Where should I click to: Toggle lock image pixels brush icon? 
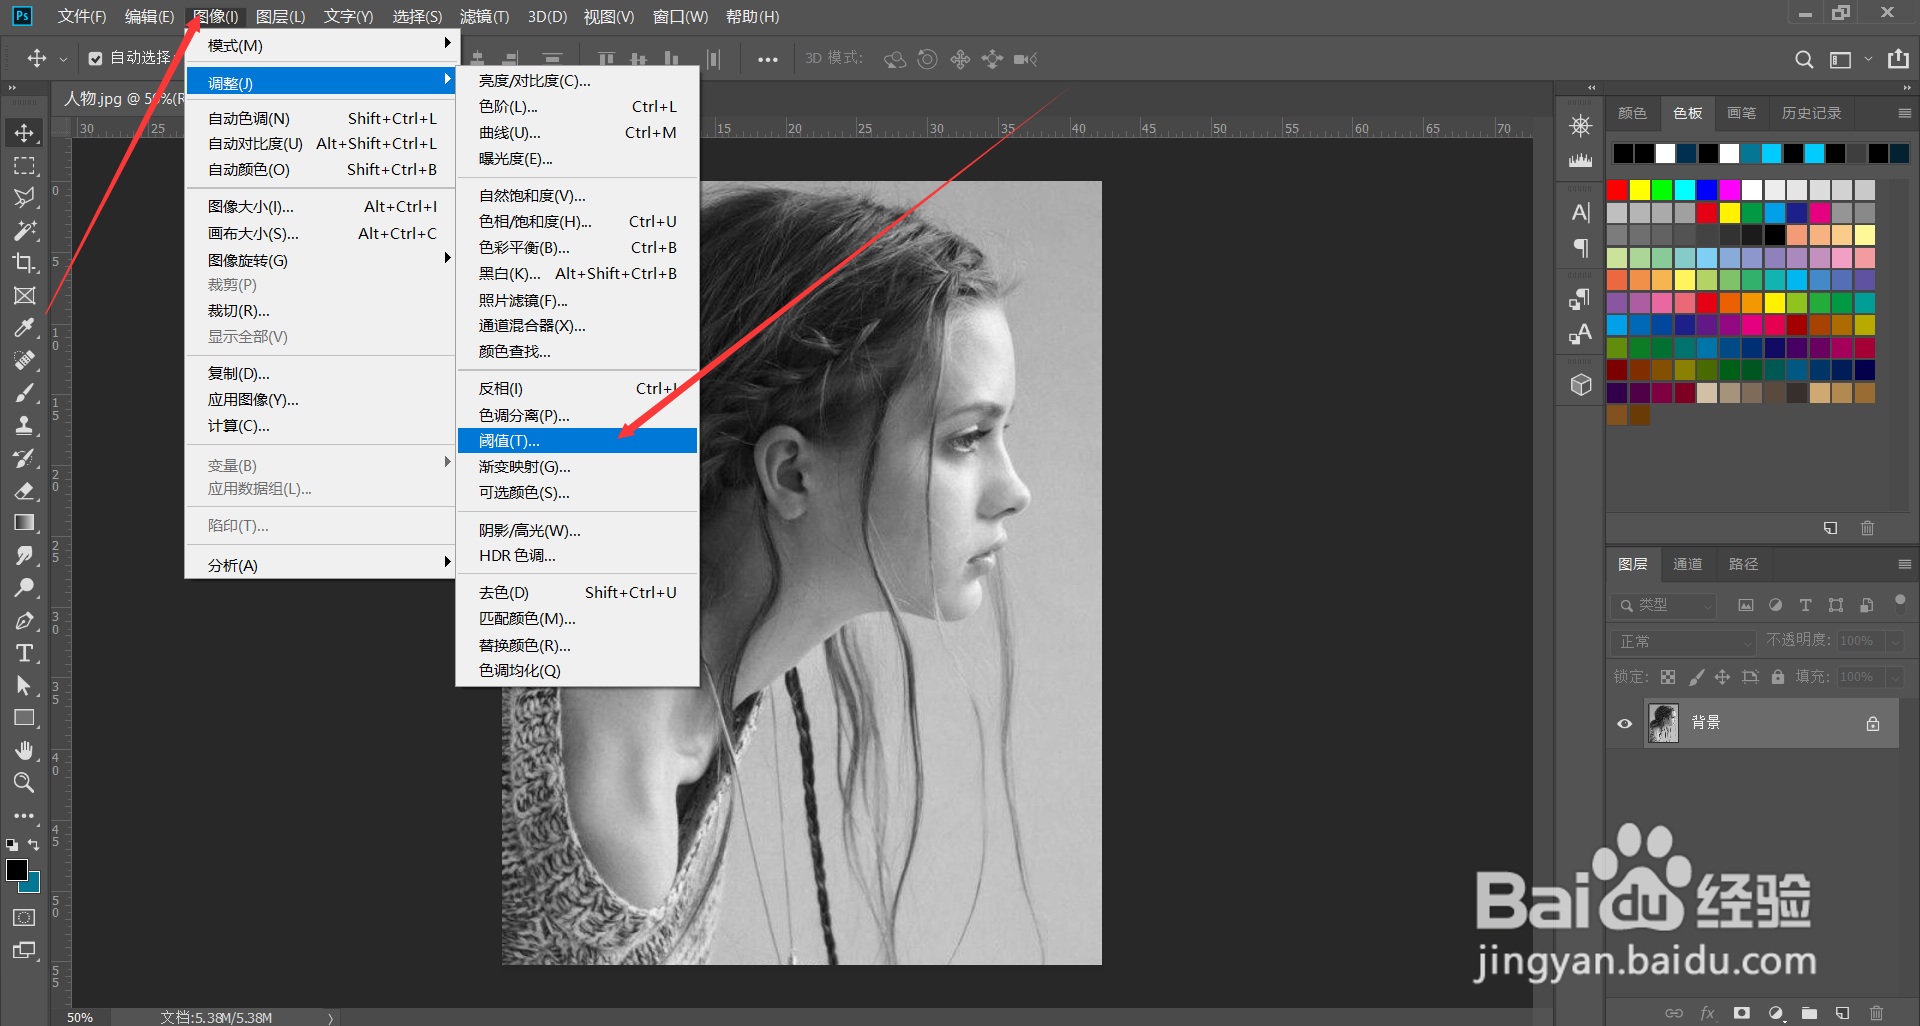[1696, 677]
